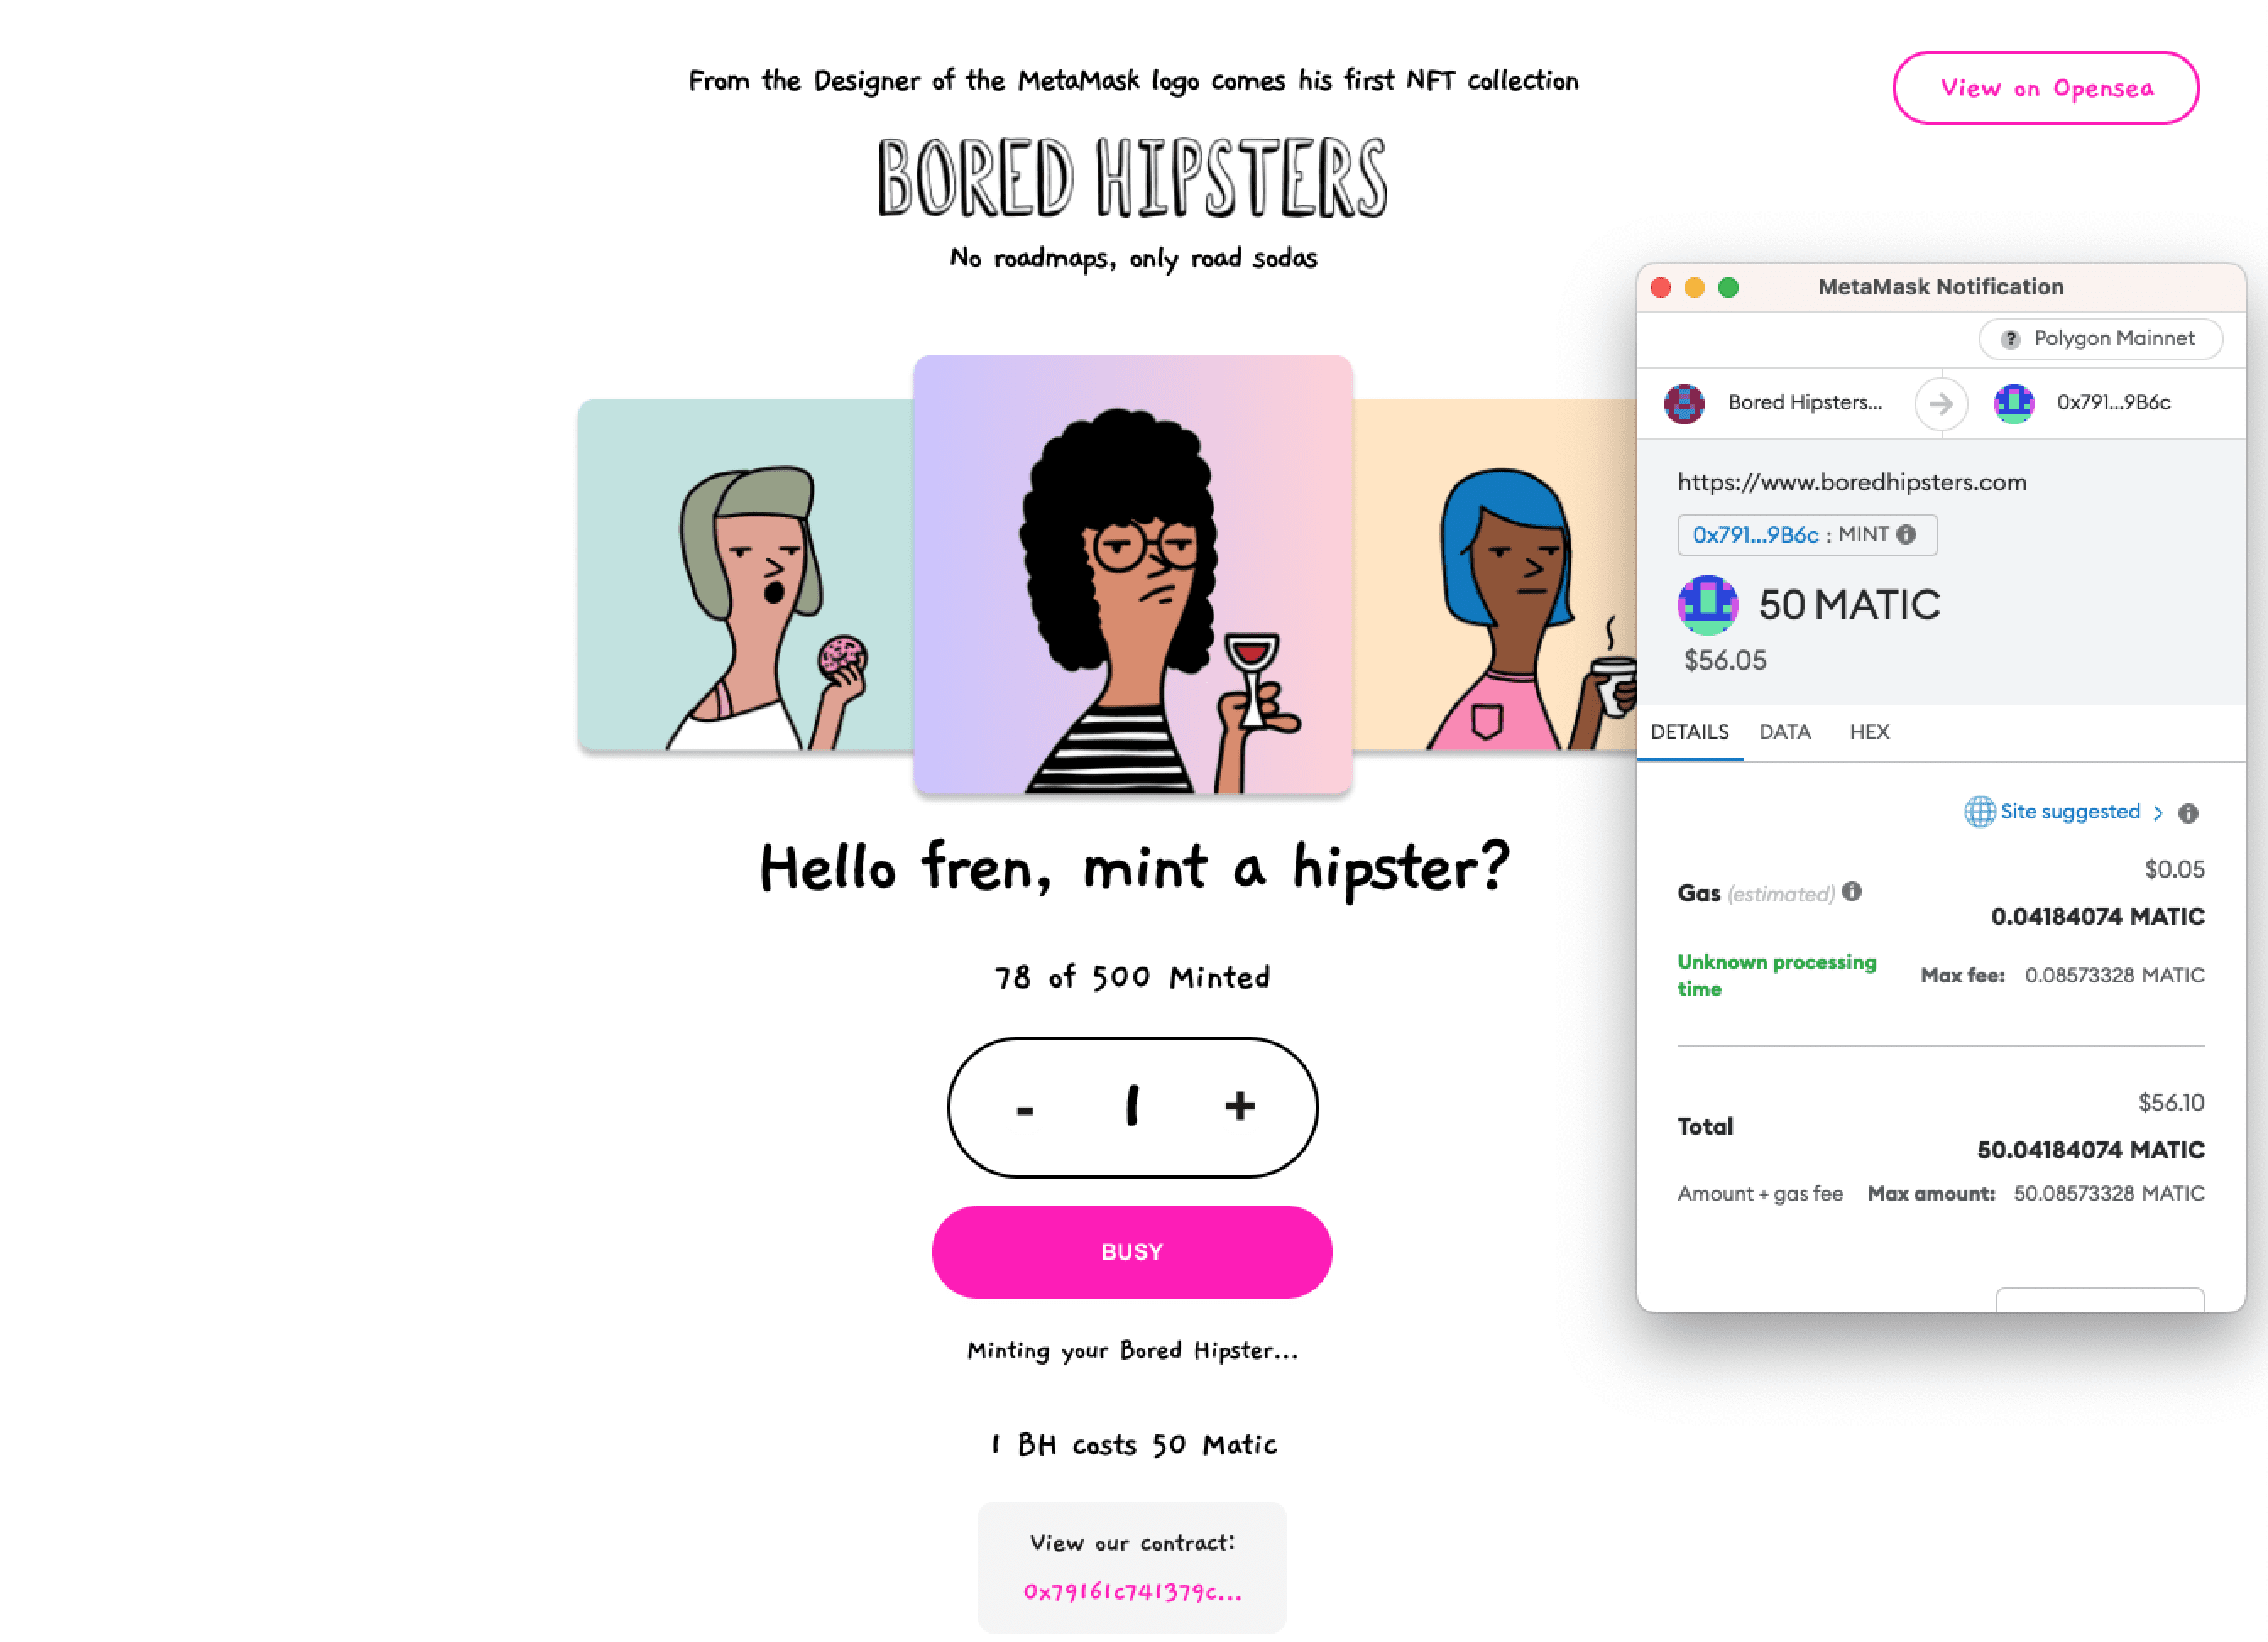Click the pink BUSY mint button
The image size is (2268, 1642).
click(x=1132, y=1252)
